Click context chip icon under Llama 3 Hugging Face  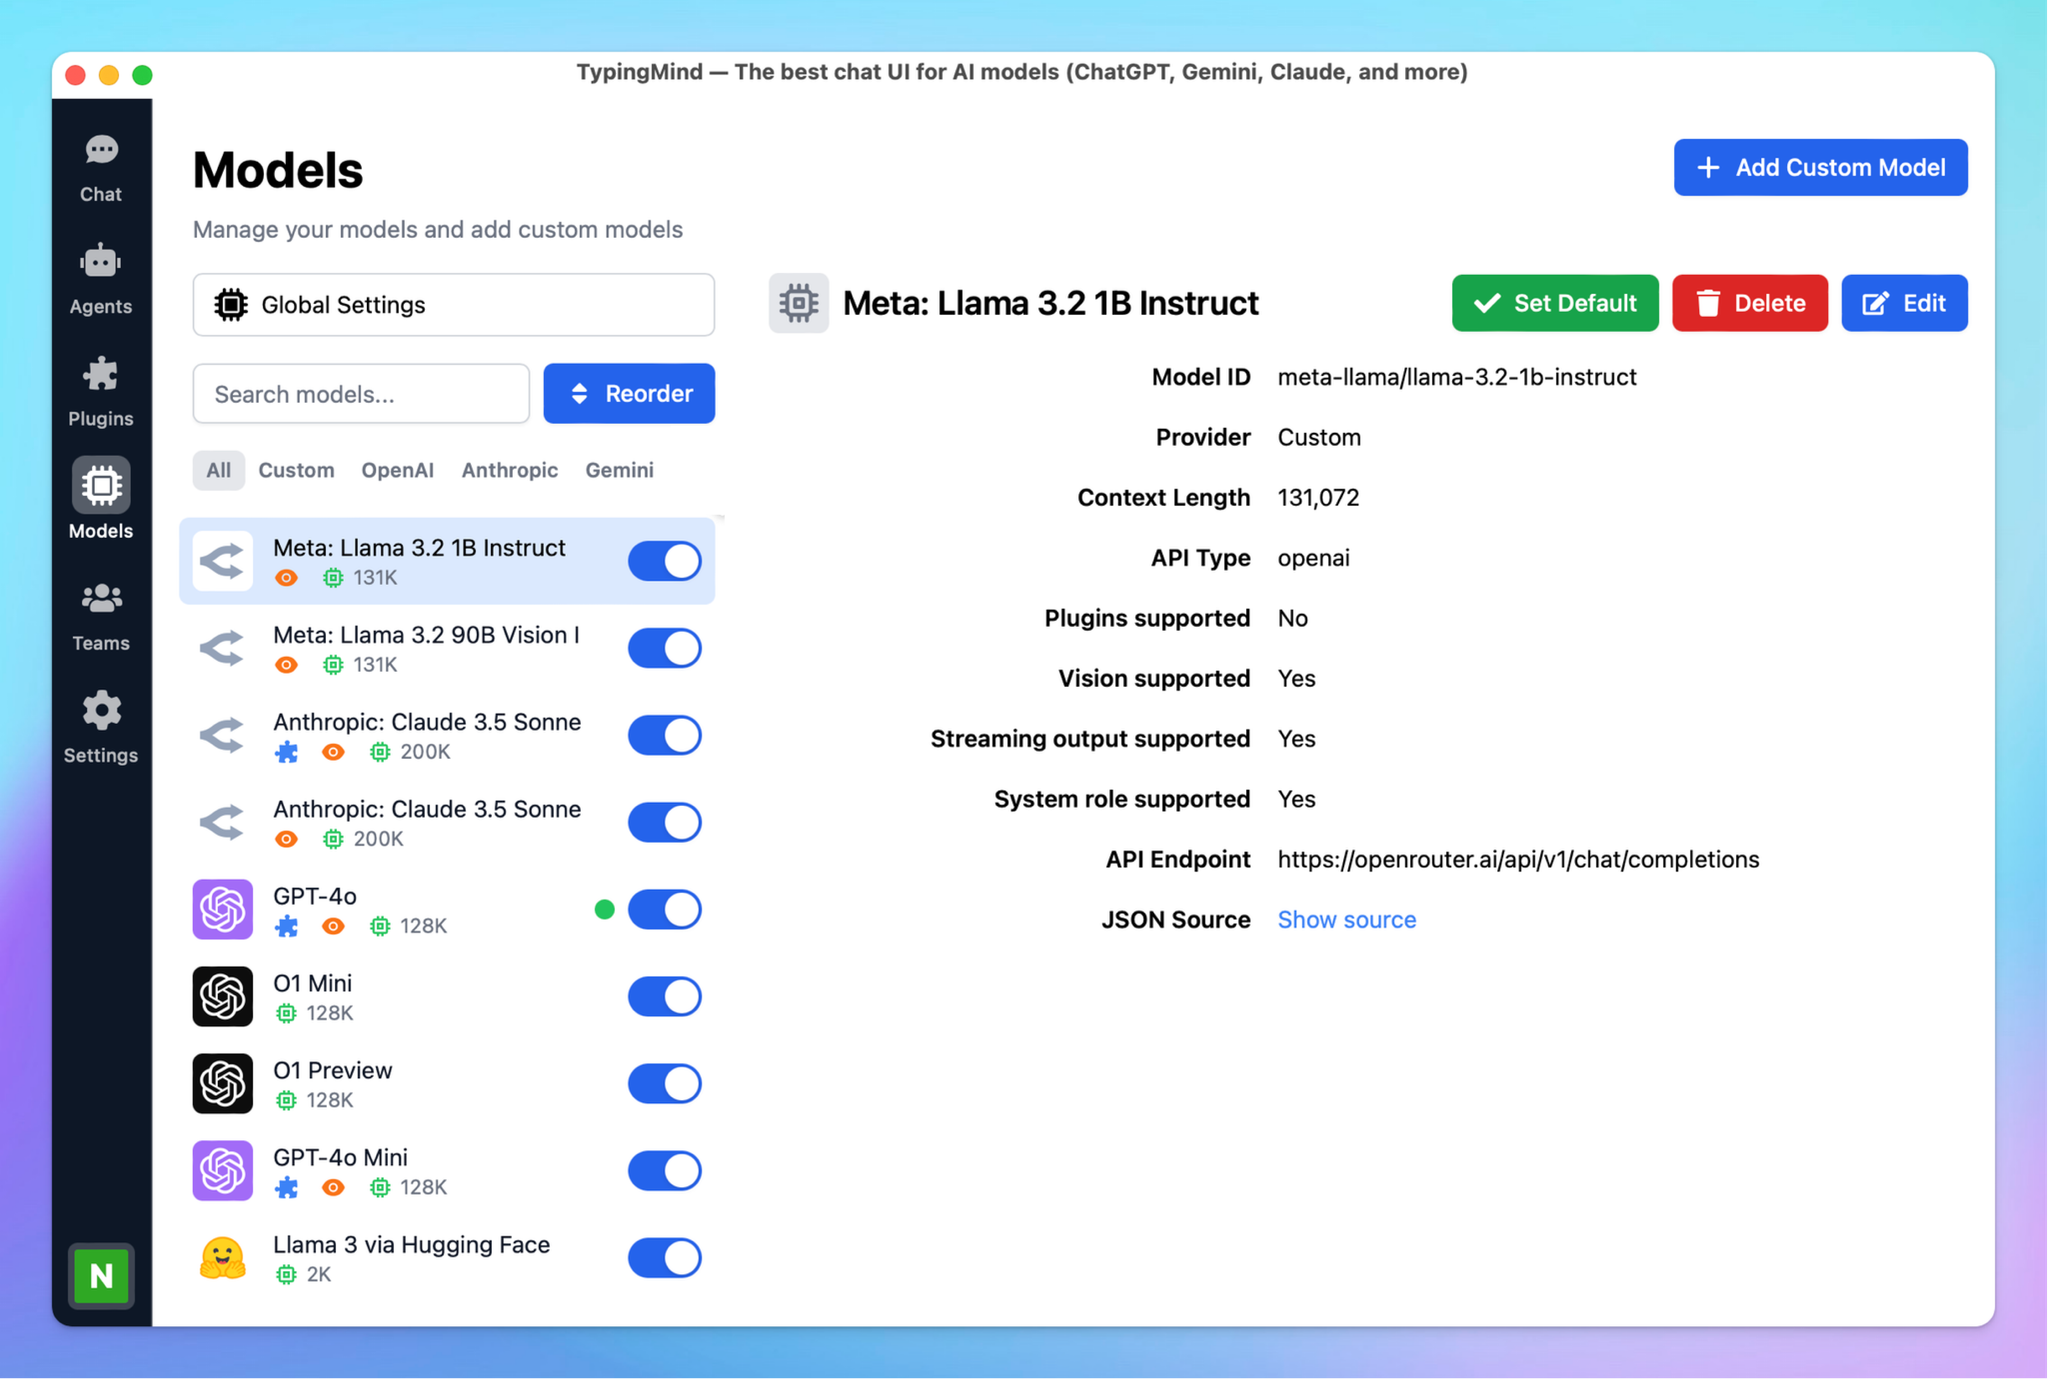pos(286,1274)
